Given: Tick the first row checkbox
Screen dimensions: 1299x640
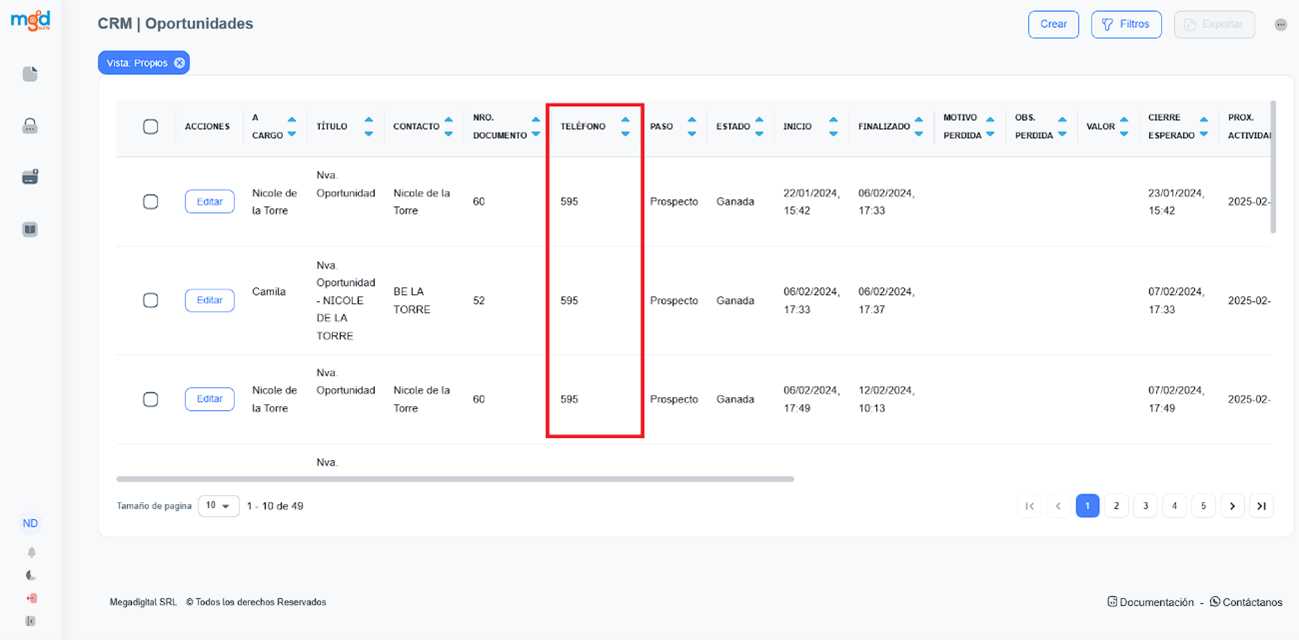Looking at the screenshot, I should pos(151,202).
